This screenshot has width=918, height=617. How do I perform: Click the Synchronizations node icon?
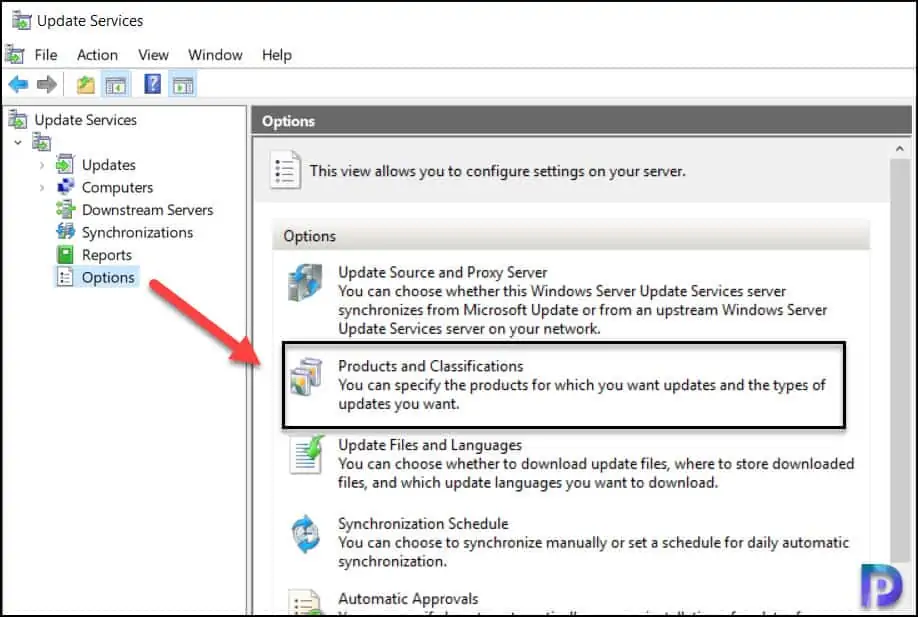pyautogui.click(x=65, y=232)
